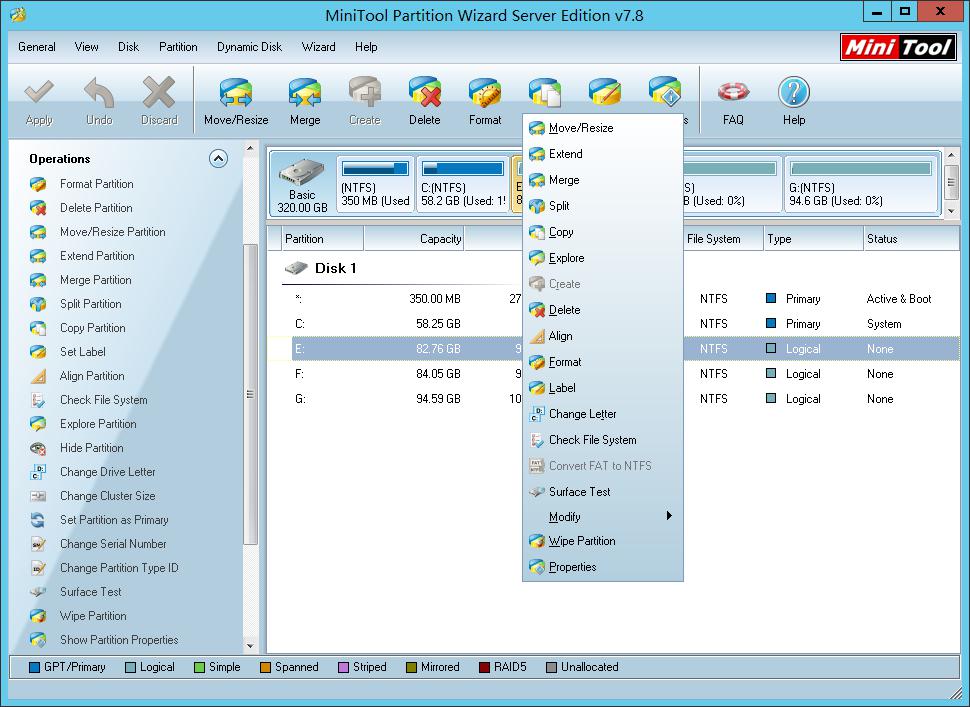Open the Wizard menu
The height and width of the screenshot is (707, 970).
point(319,47)
